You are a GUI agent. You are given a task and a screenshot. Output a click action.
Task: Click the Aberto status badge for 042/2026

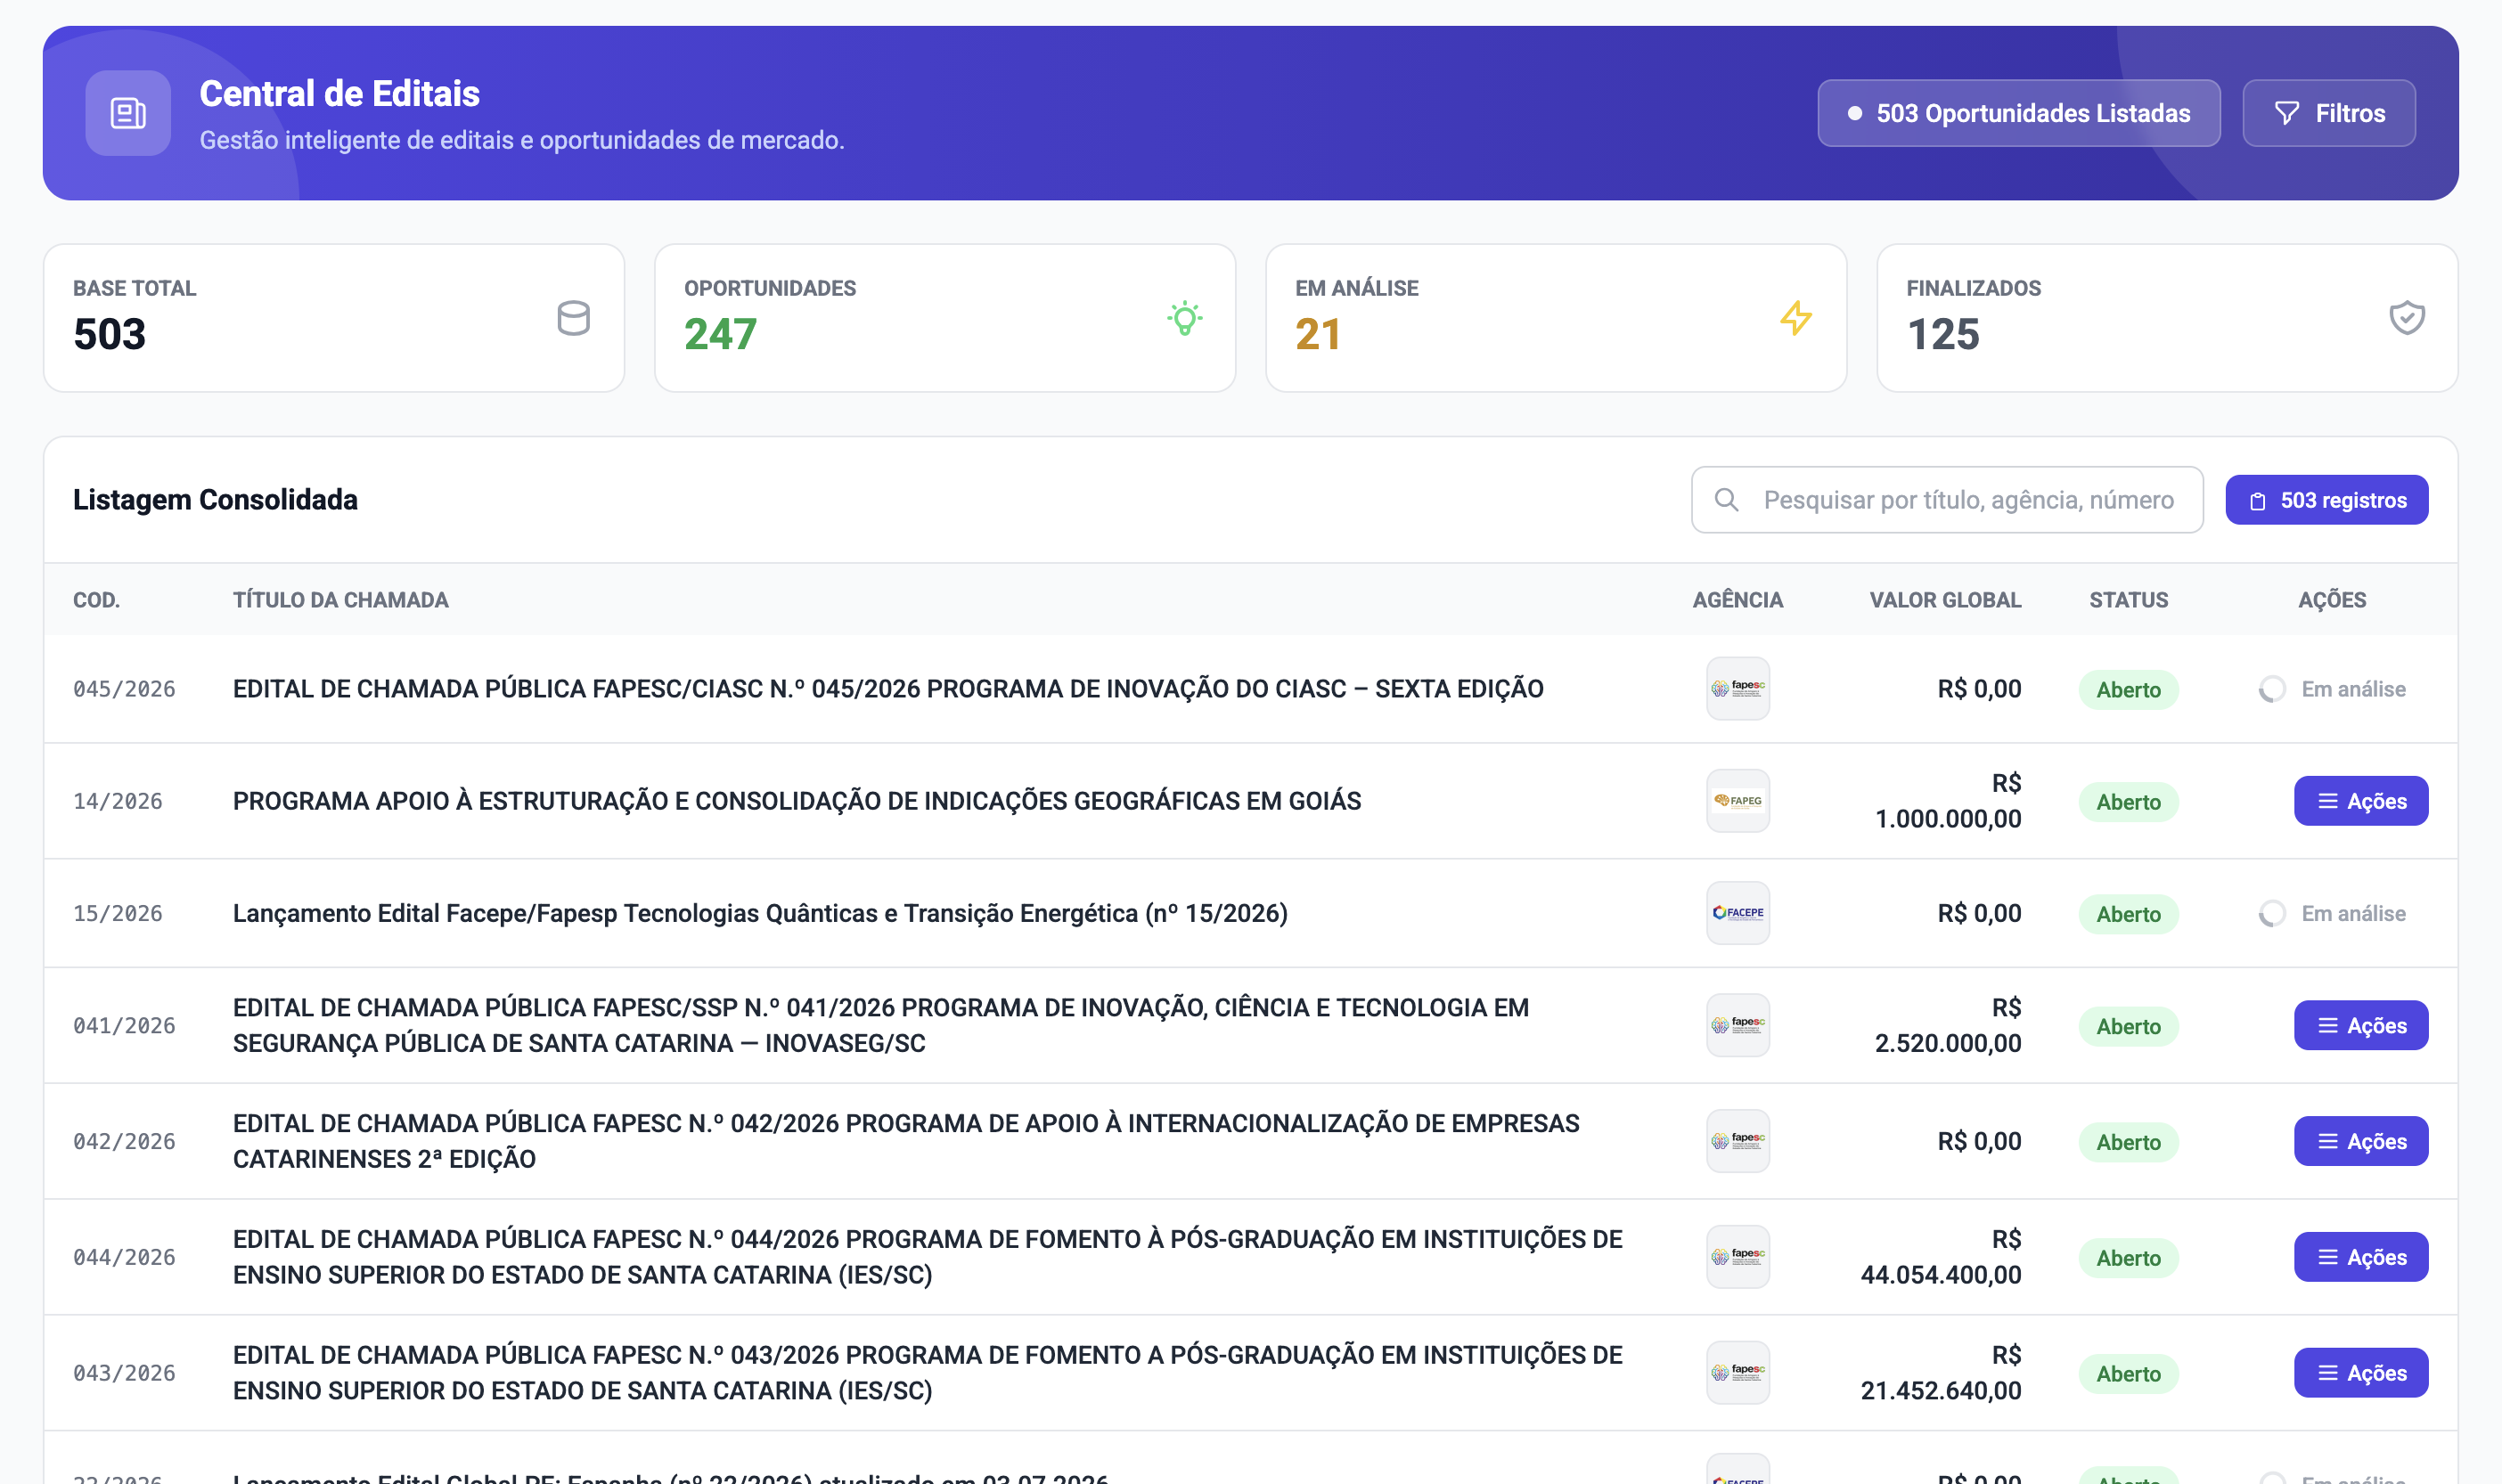(2128, 1142)
